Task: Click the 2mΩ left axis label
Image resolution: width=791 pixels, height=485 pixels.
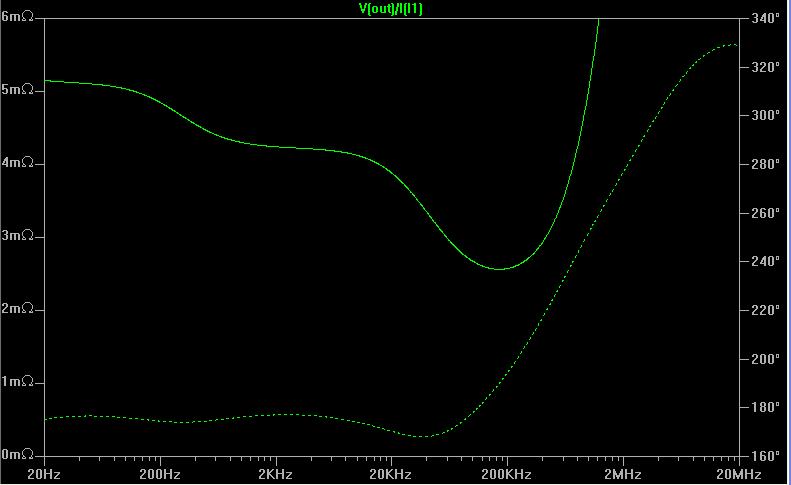Action: click(17, 308)
